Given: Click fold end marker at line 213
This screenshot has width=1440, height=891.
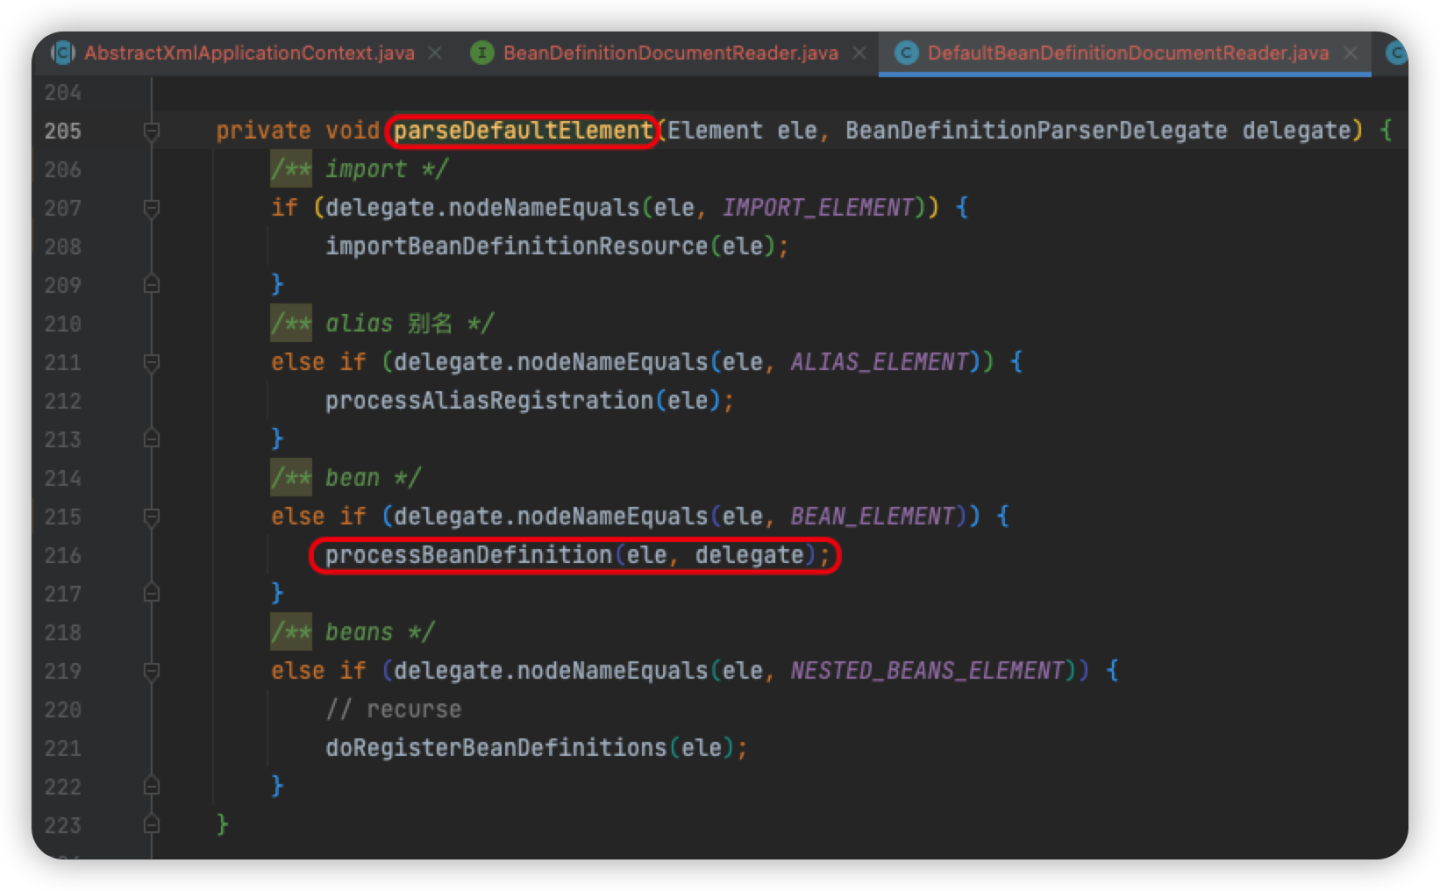Looking at the screenshot, I should coord(151,439).
